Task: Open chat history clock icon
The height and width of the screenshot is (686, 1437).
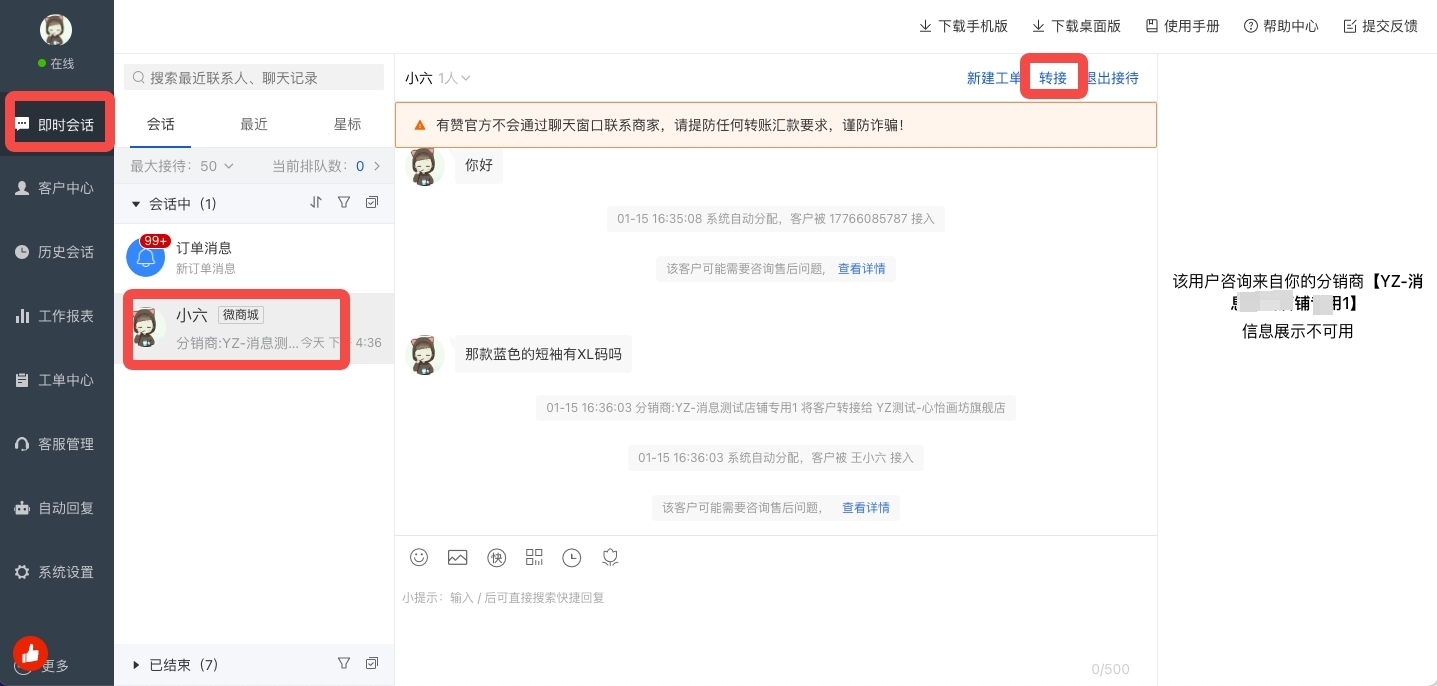Action: 572,557
